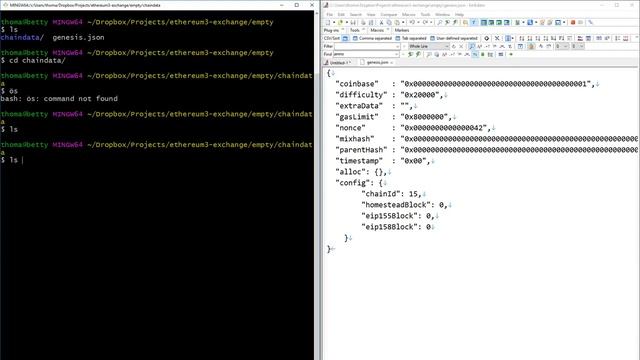Open the Tools menu in EmEditor
Image resolution: width=640 pixels, height=360 pixels.
[x=425, y=15]
